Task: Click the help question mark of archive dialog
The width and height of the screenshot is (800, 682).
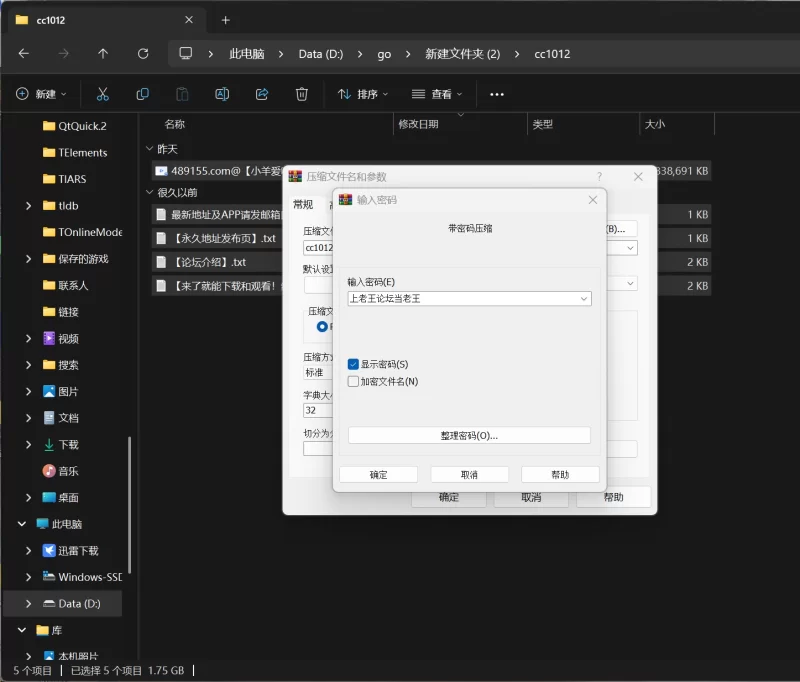Action: (599, 176)
